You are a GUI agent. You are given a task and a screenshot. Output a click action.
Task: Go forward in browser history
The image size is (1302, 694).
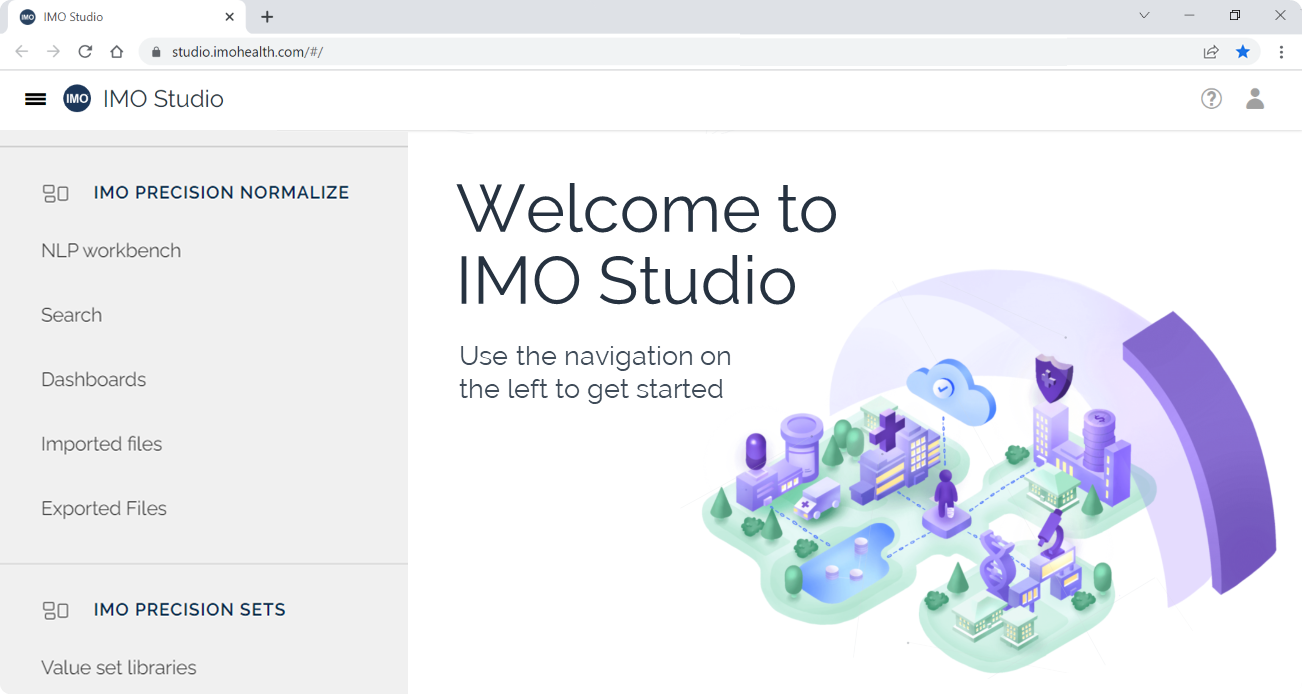coord(54,52)
